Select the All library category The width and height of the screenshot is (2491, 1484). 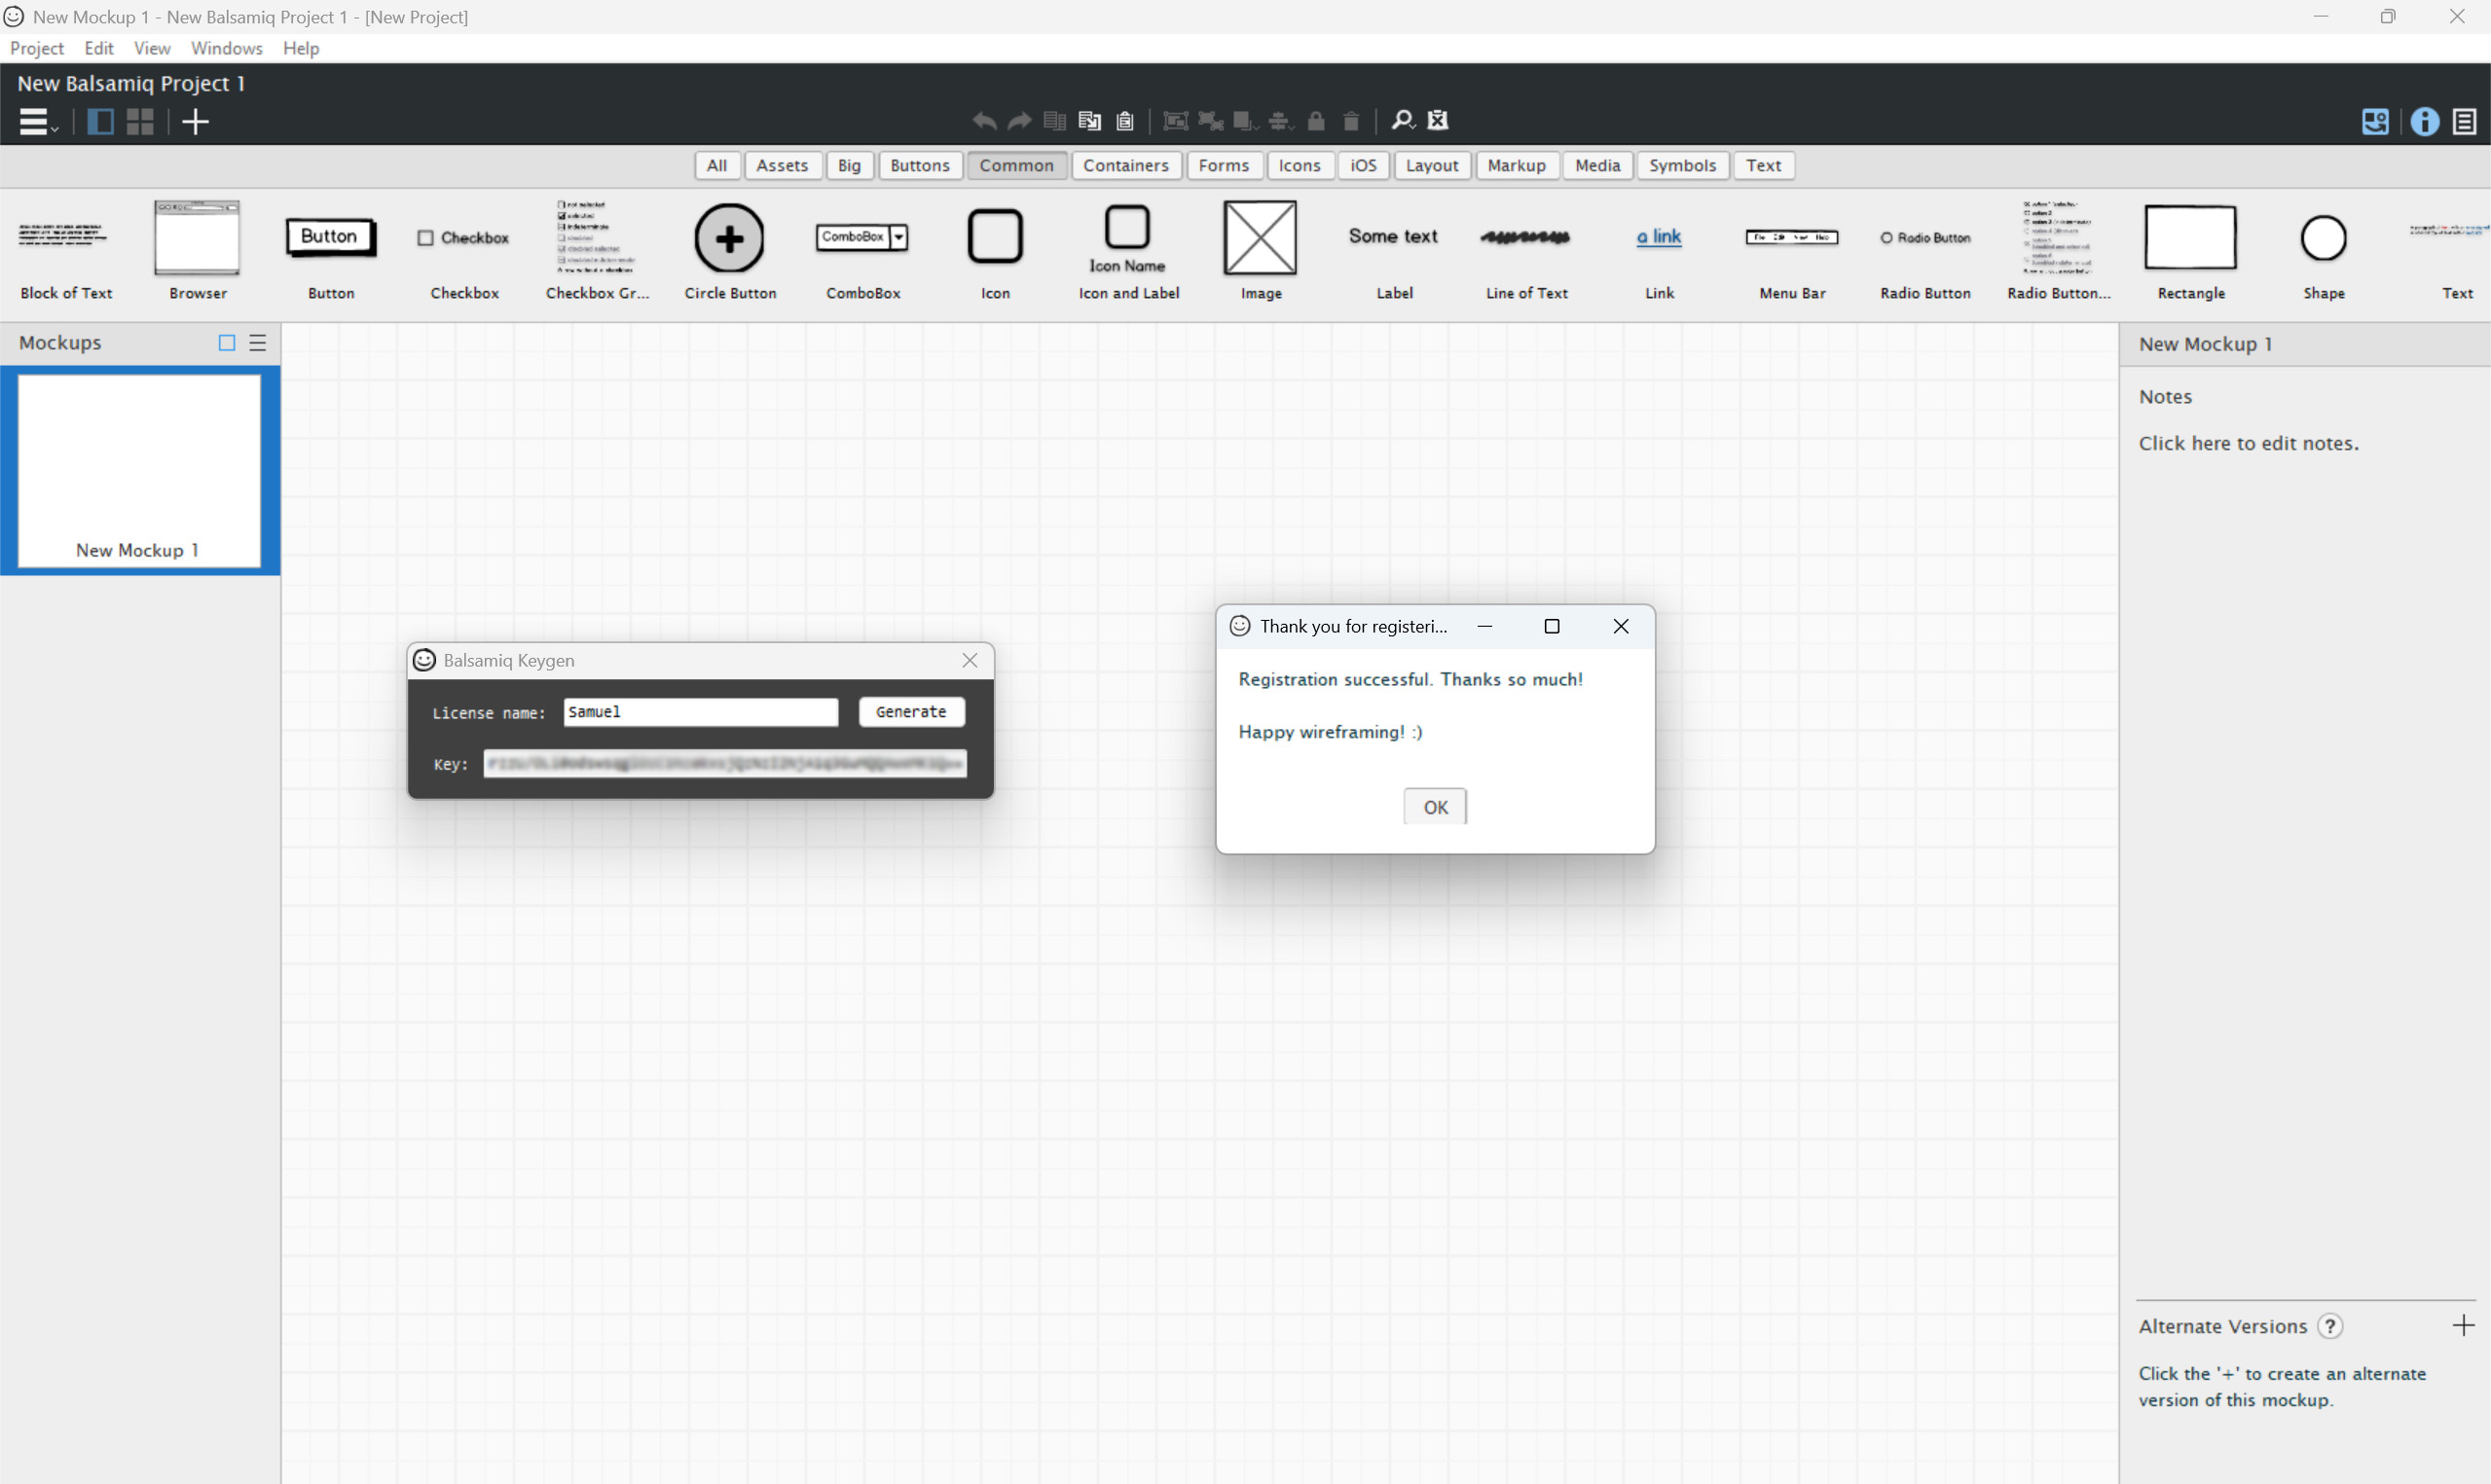click(x=717, y=165)
